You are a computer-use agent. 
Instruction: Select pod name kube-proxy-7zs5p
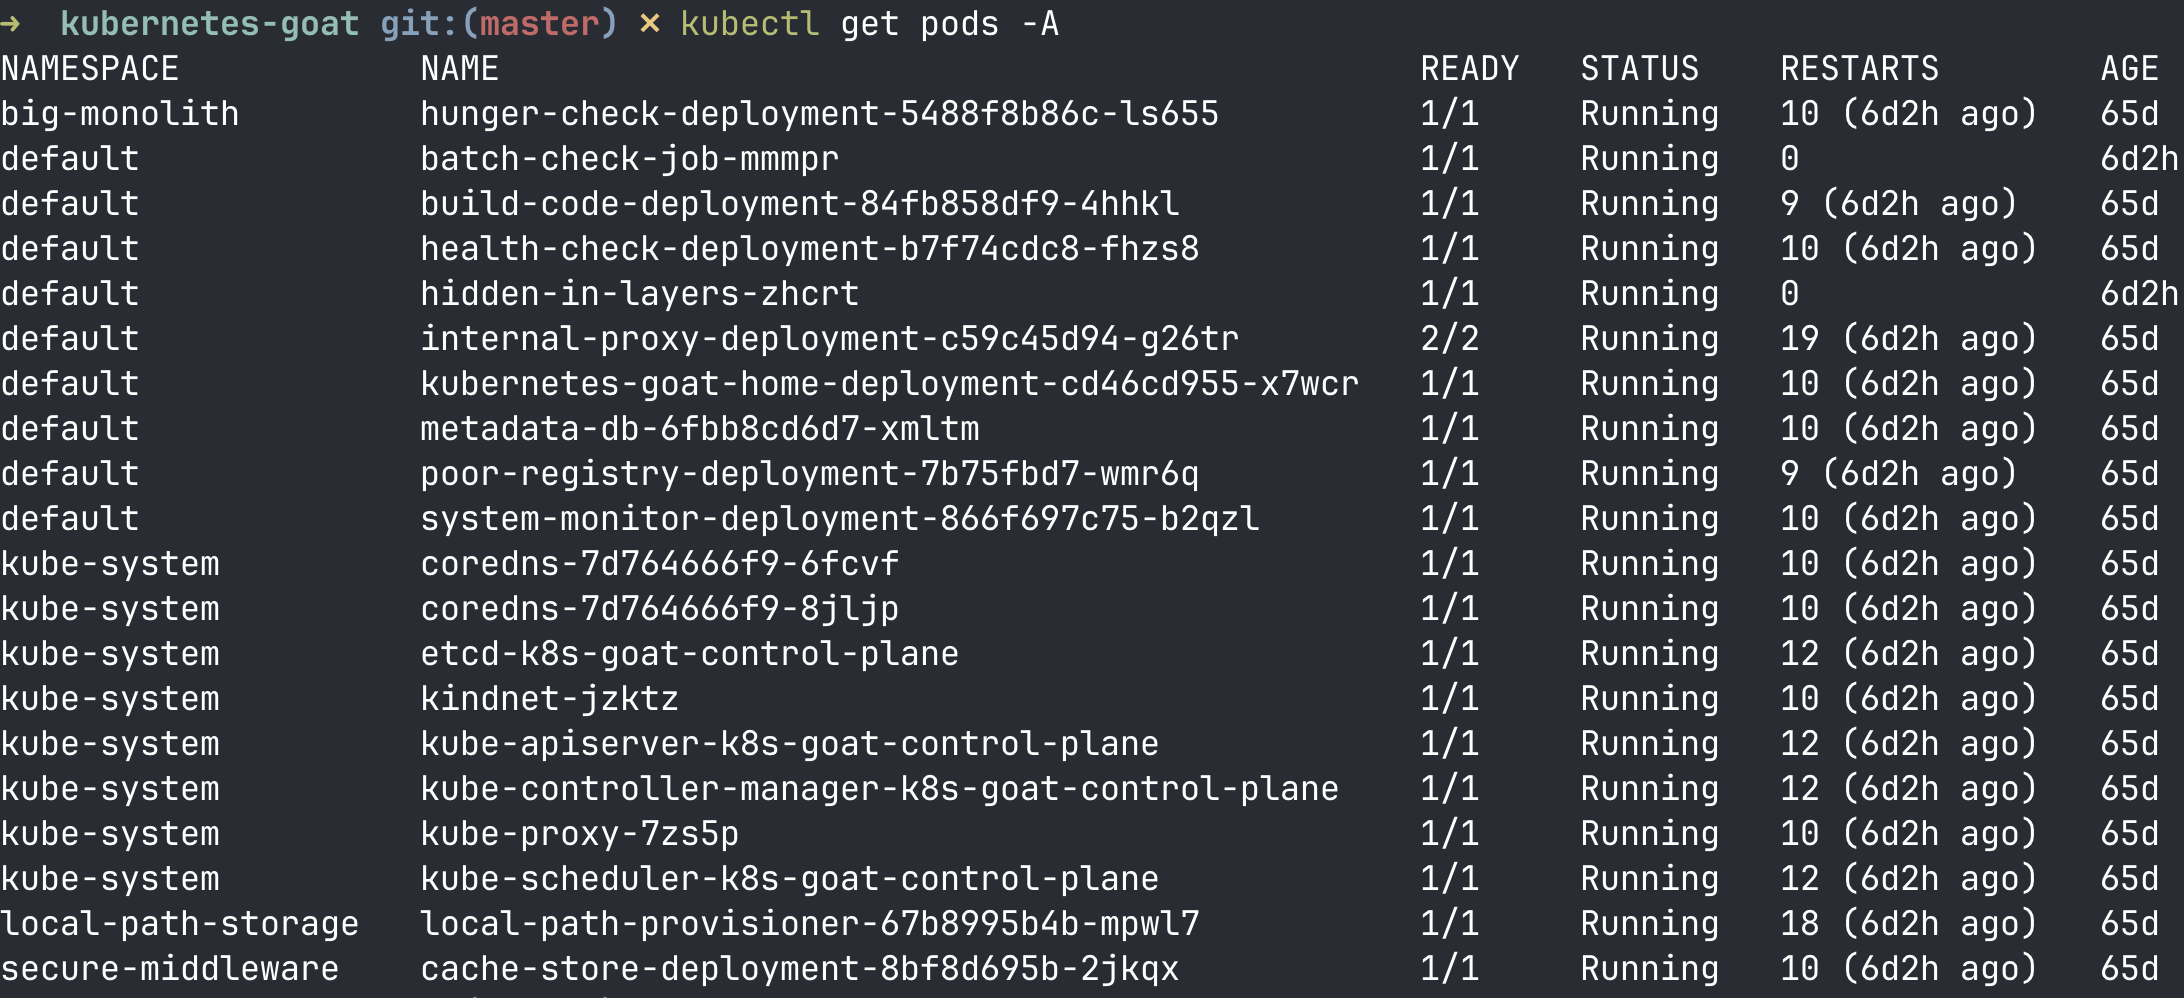tap(579, 833)
